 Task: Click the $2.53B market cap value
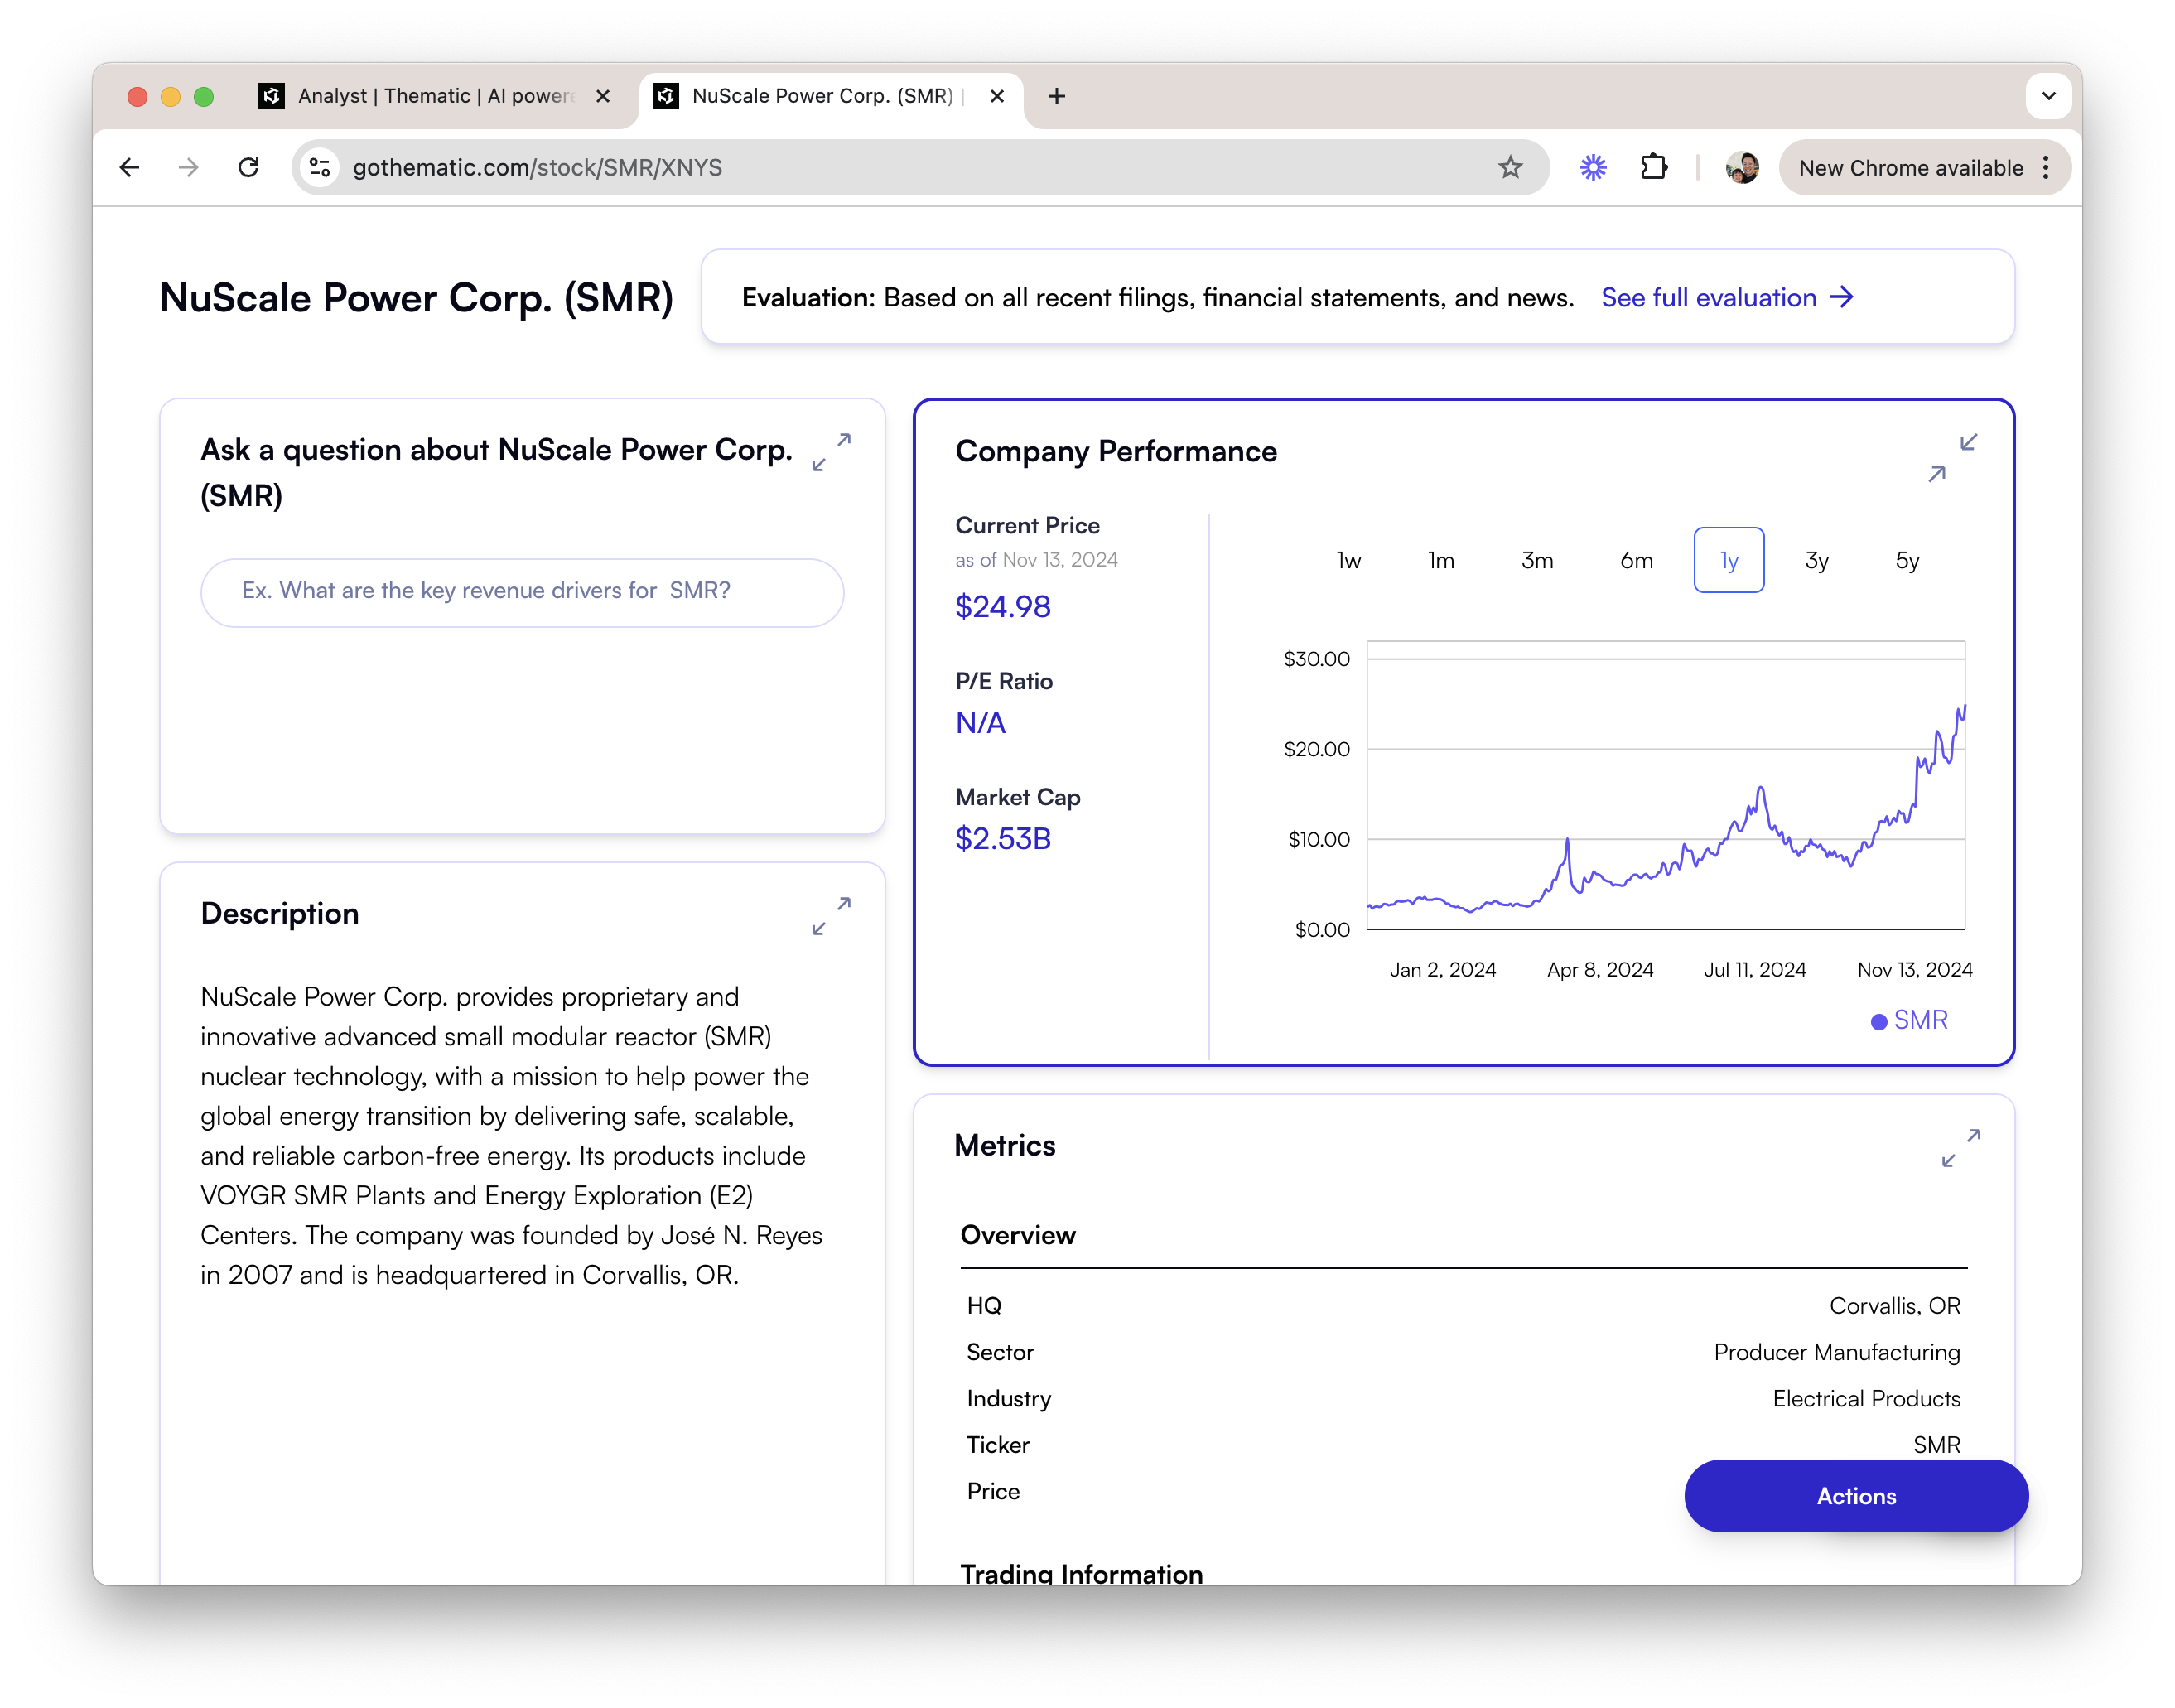pos(1002,838)
